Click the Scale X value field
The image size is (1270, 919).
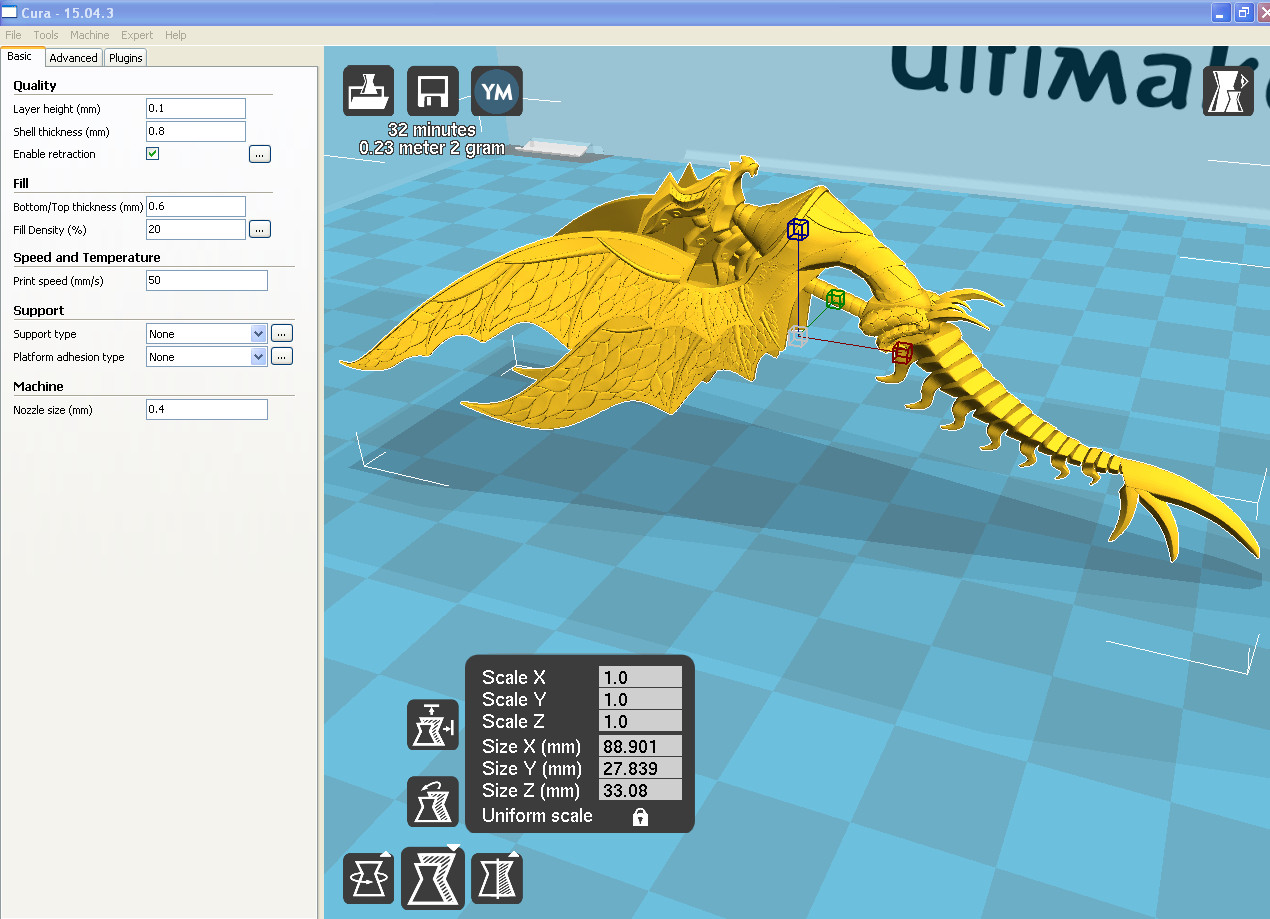(x=640, y=678)
